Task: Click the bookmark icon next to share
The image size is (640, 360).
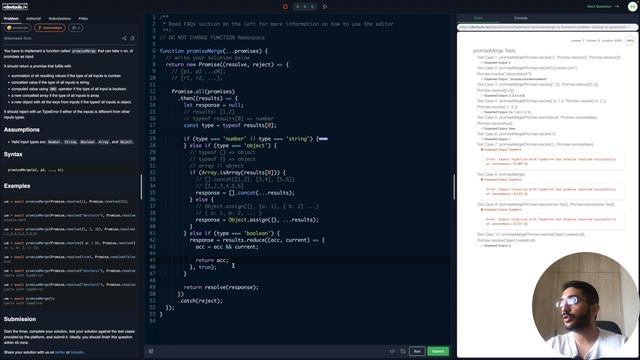Action: (x=132, y=38)
